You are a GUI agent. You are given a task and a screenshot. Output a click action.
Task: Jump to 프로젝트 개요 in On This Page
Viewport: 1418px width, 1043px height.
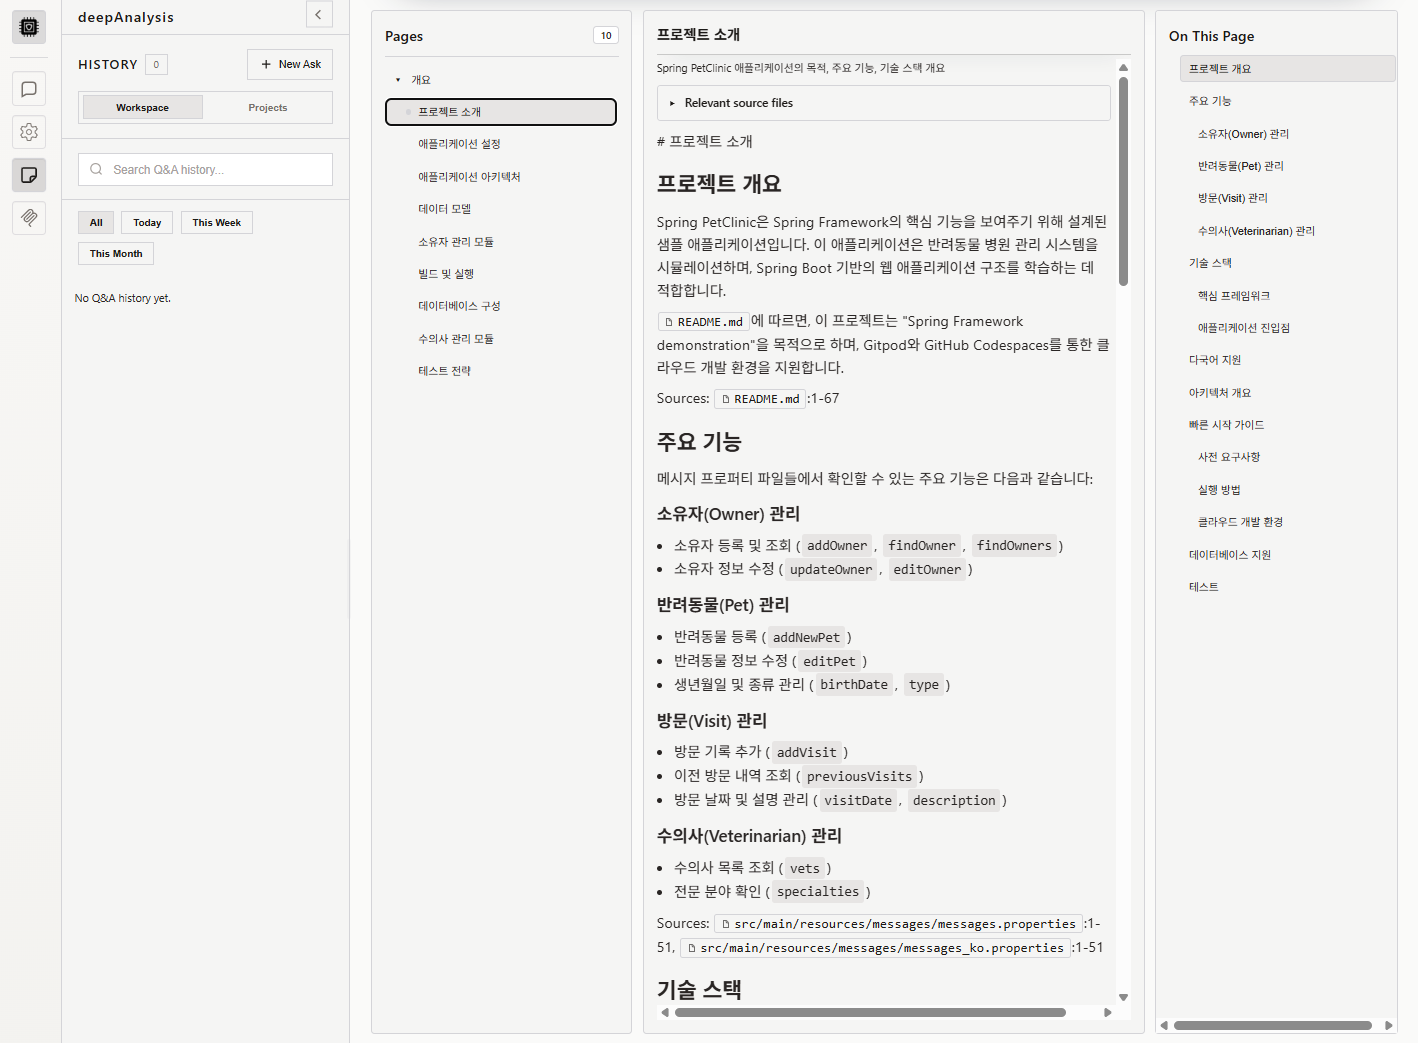coord(1288,69)
